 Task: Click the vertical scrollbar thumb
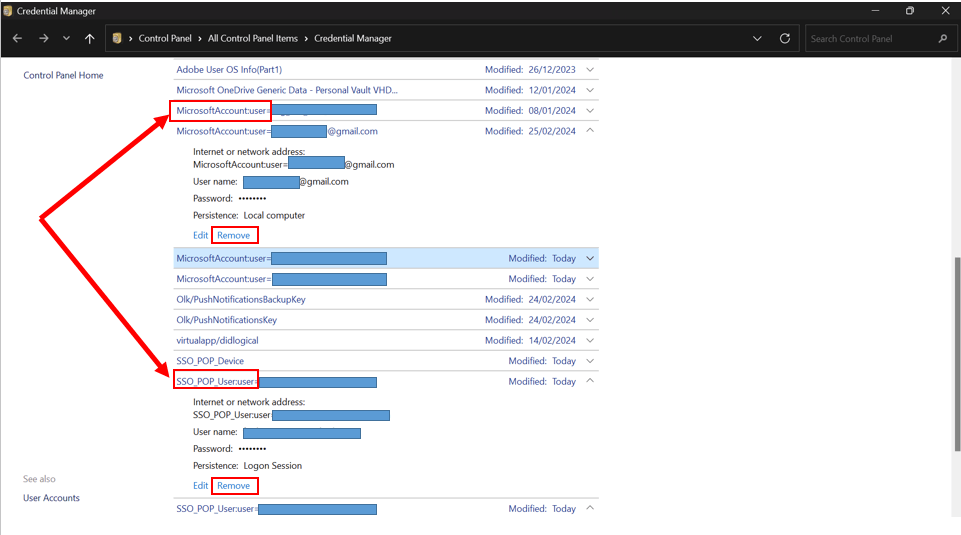pos(957,354)
